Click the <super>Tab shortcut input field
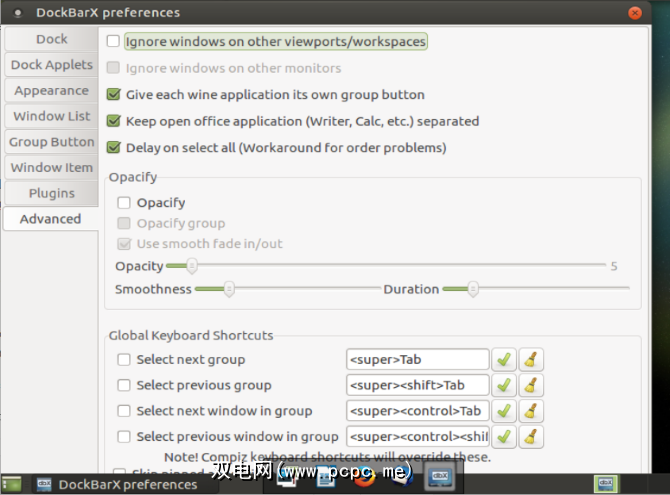Screen dimensions: 670x495 tap(417, 359)
